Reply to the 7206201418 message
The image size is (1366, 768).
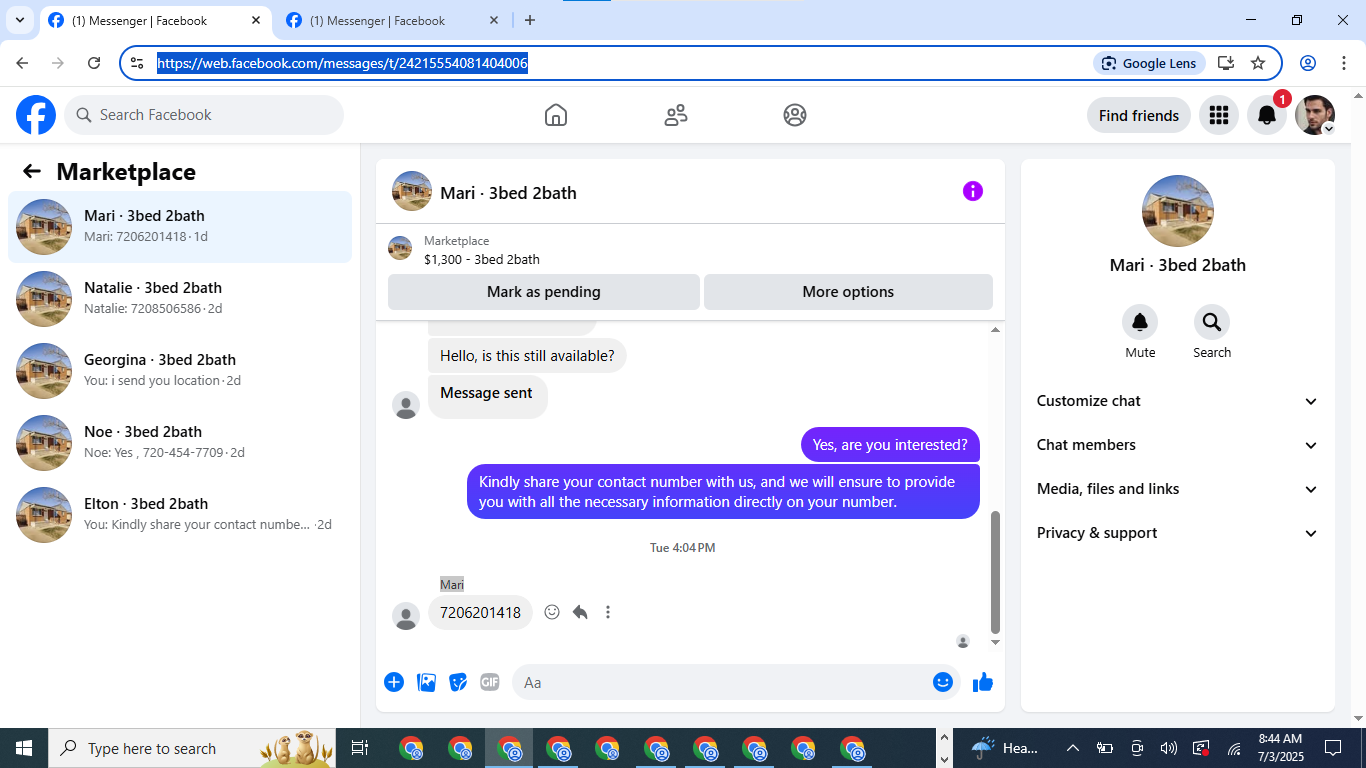[580, 612]
